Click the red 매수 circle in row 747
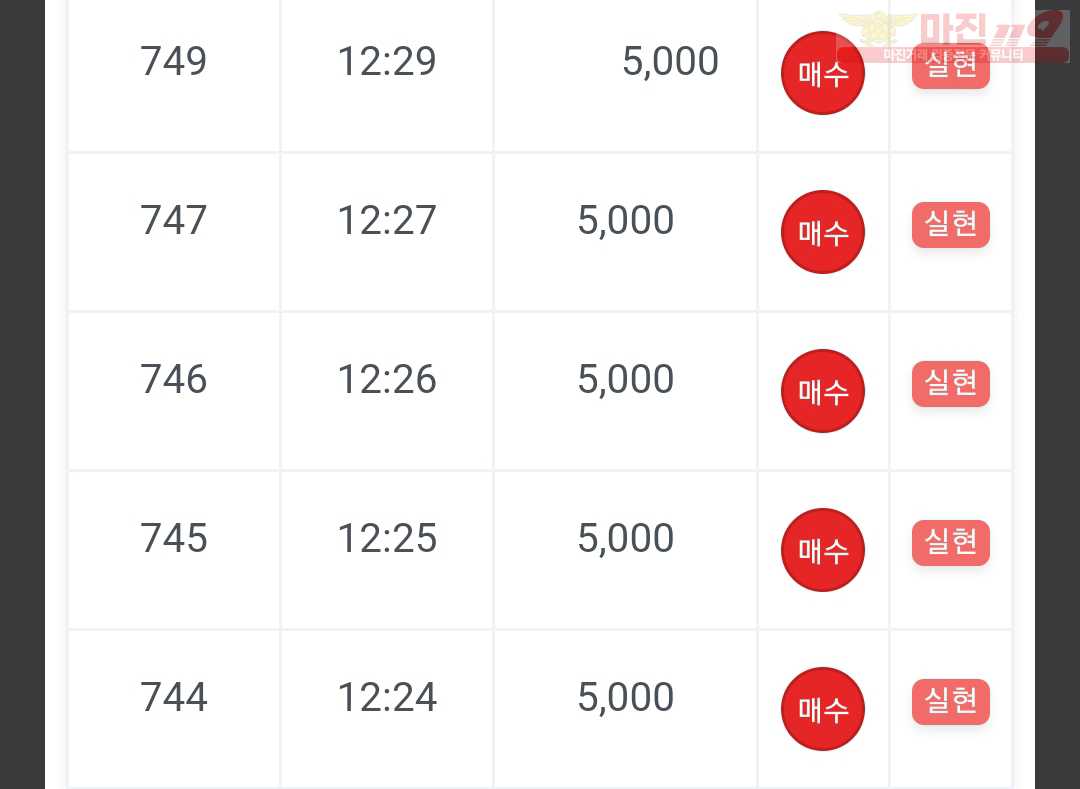1080x789 pixels. 822,232
